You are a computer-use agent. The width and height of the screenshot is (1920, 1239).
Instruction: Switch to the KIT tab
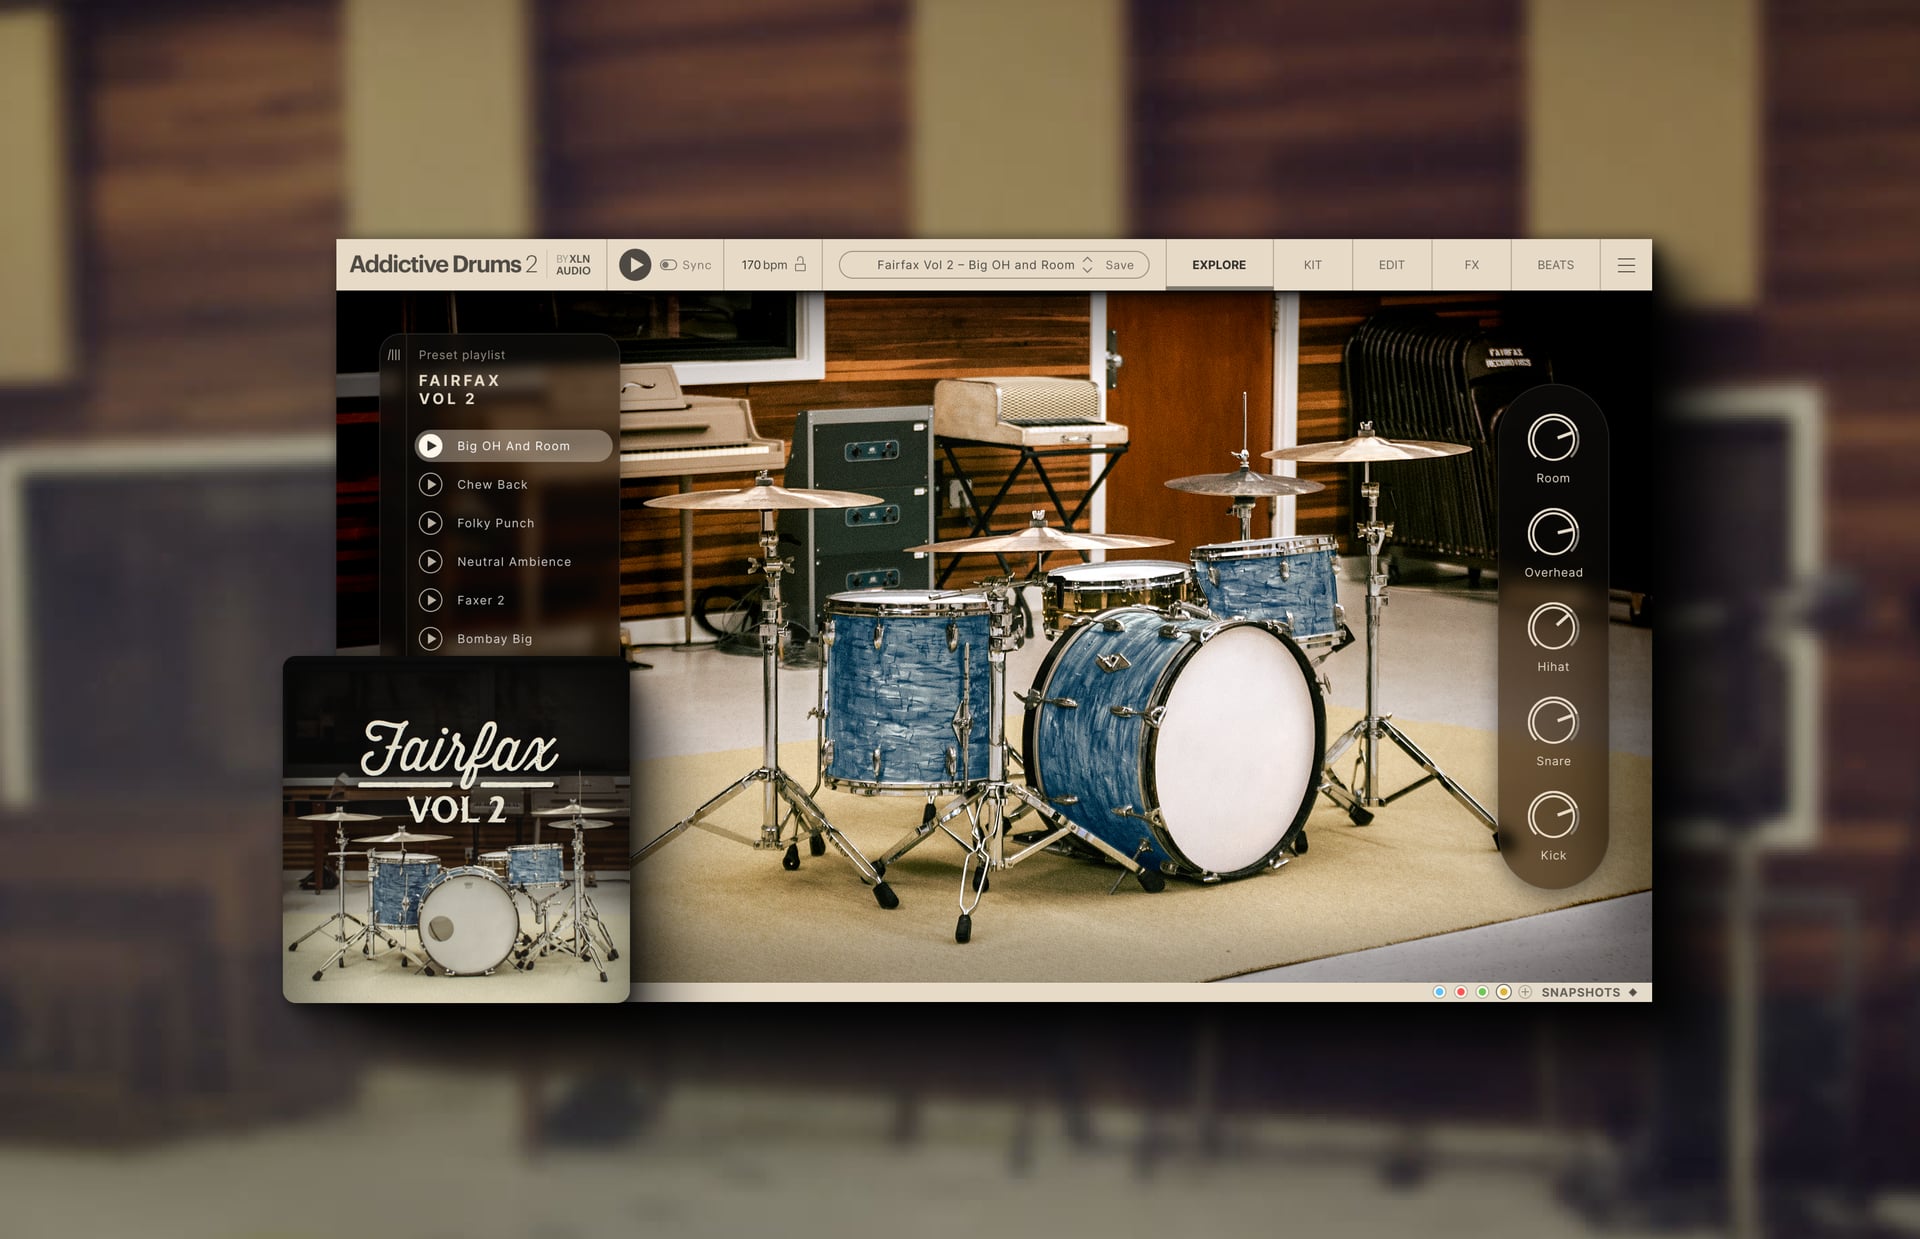click(x=1311, y=264)
